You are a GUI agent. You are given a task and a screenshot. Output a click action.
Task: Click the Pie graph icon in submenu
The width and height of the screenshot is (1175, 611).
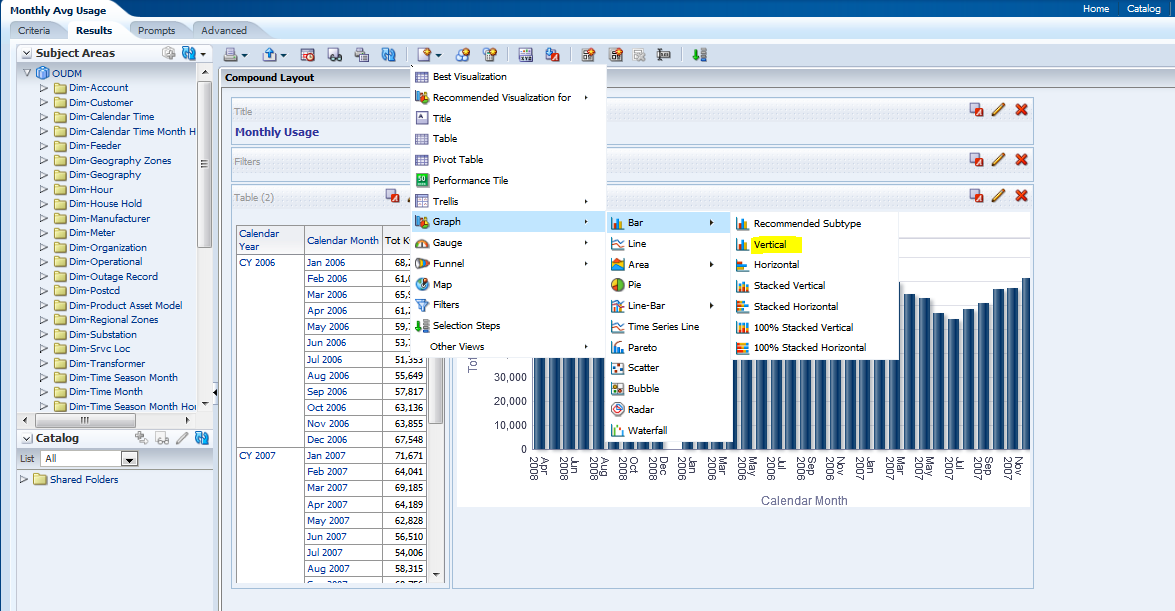(618, 285)
